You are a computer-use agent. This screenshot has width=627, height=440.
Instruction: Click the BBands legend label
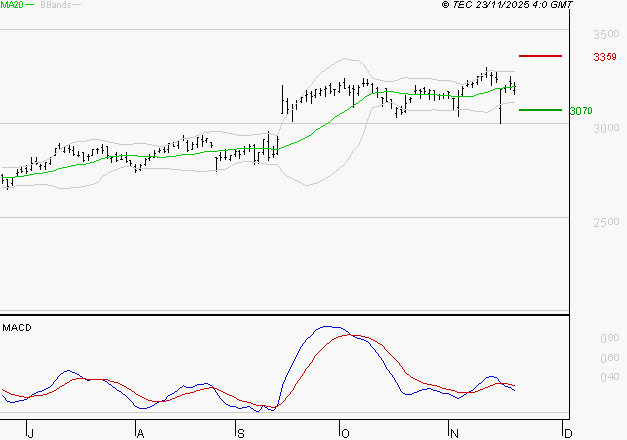pos(56,5)
